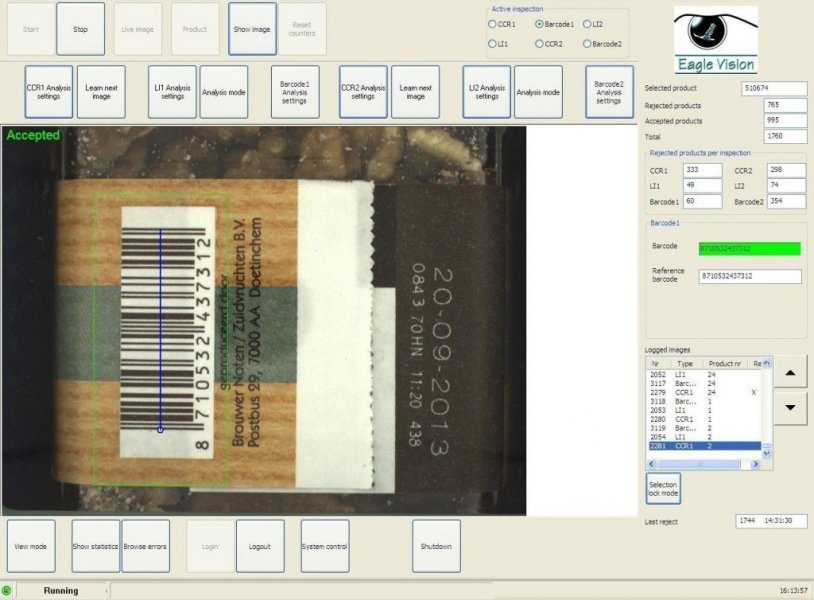Click the LI2 rejected count field

(786, 185)
